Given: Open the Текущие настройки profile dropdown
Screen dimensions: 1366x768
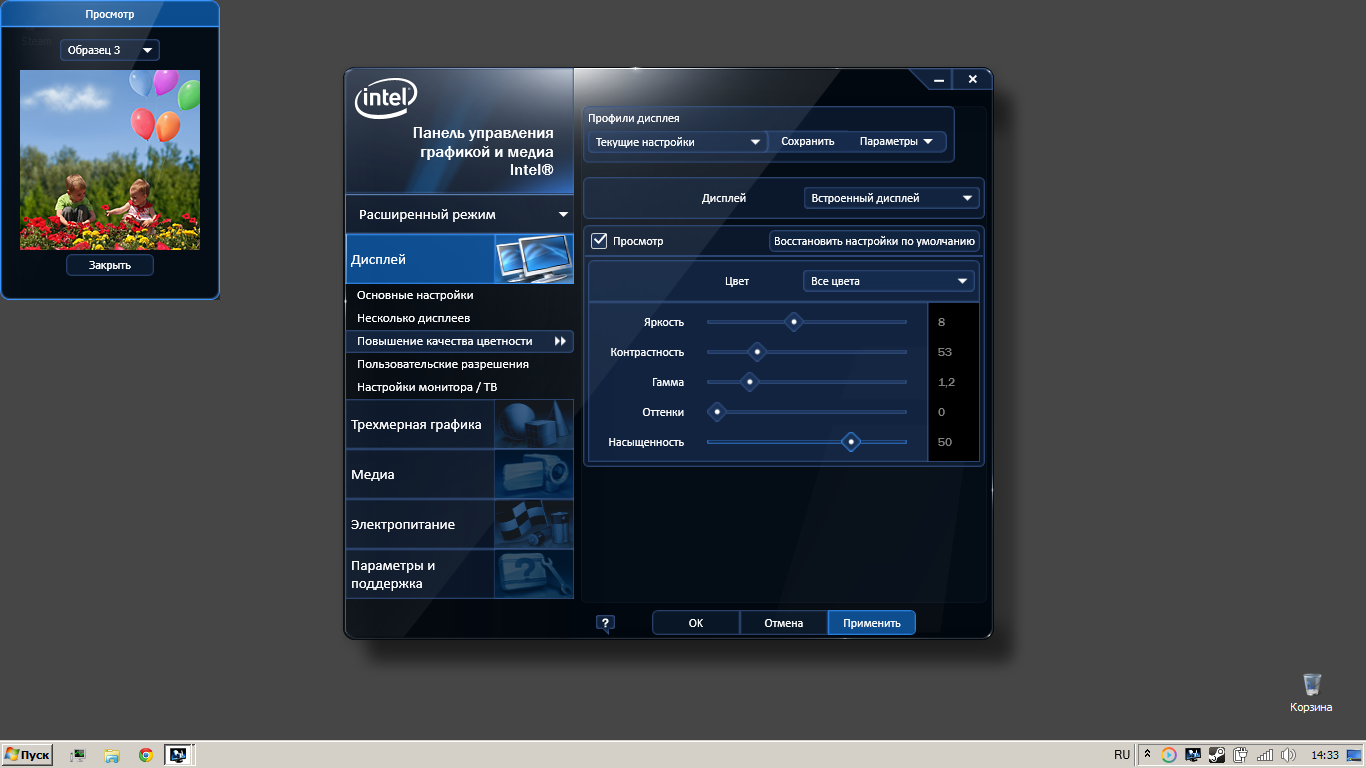Looking at the screenshot, I should point(677,142).
